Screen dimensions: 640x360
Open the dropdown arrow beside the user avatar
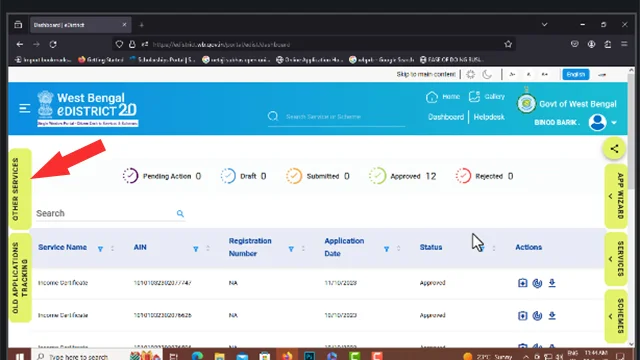613,122
